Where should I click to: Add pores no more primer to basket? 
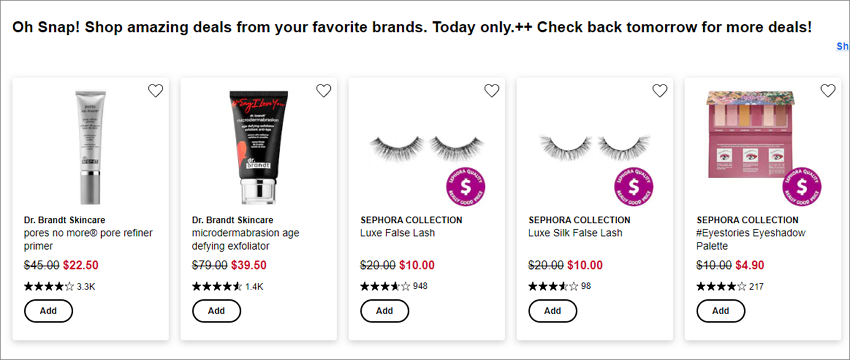point(48,311)
